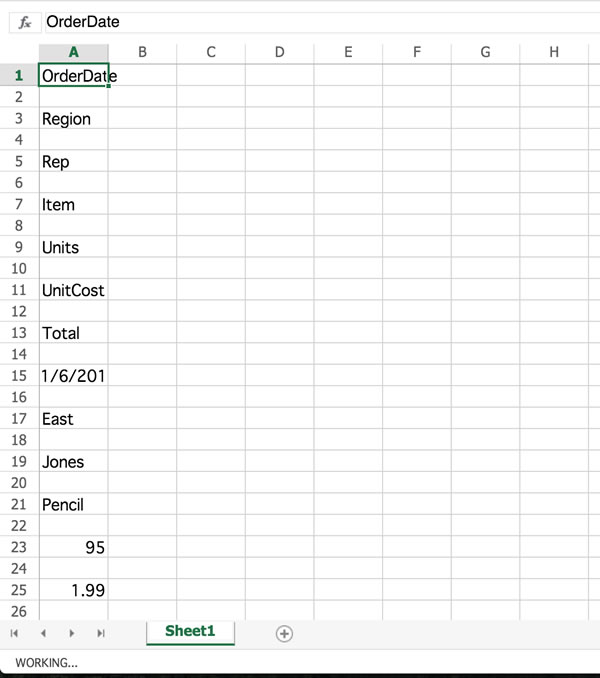Select row 13 header
This screenshot has height=678, width=600.
[x=19, y=333]
